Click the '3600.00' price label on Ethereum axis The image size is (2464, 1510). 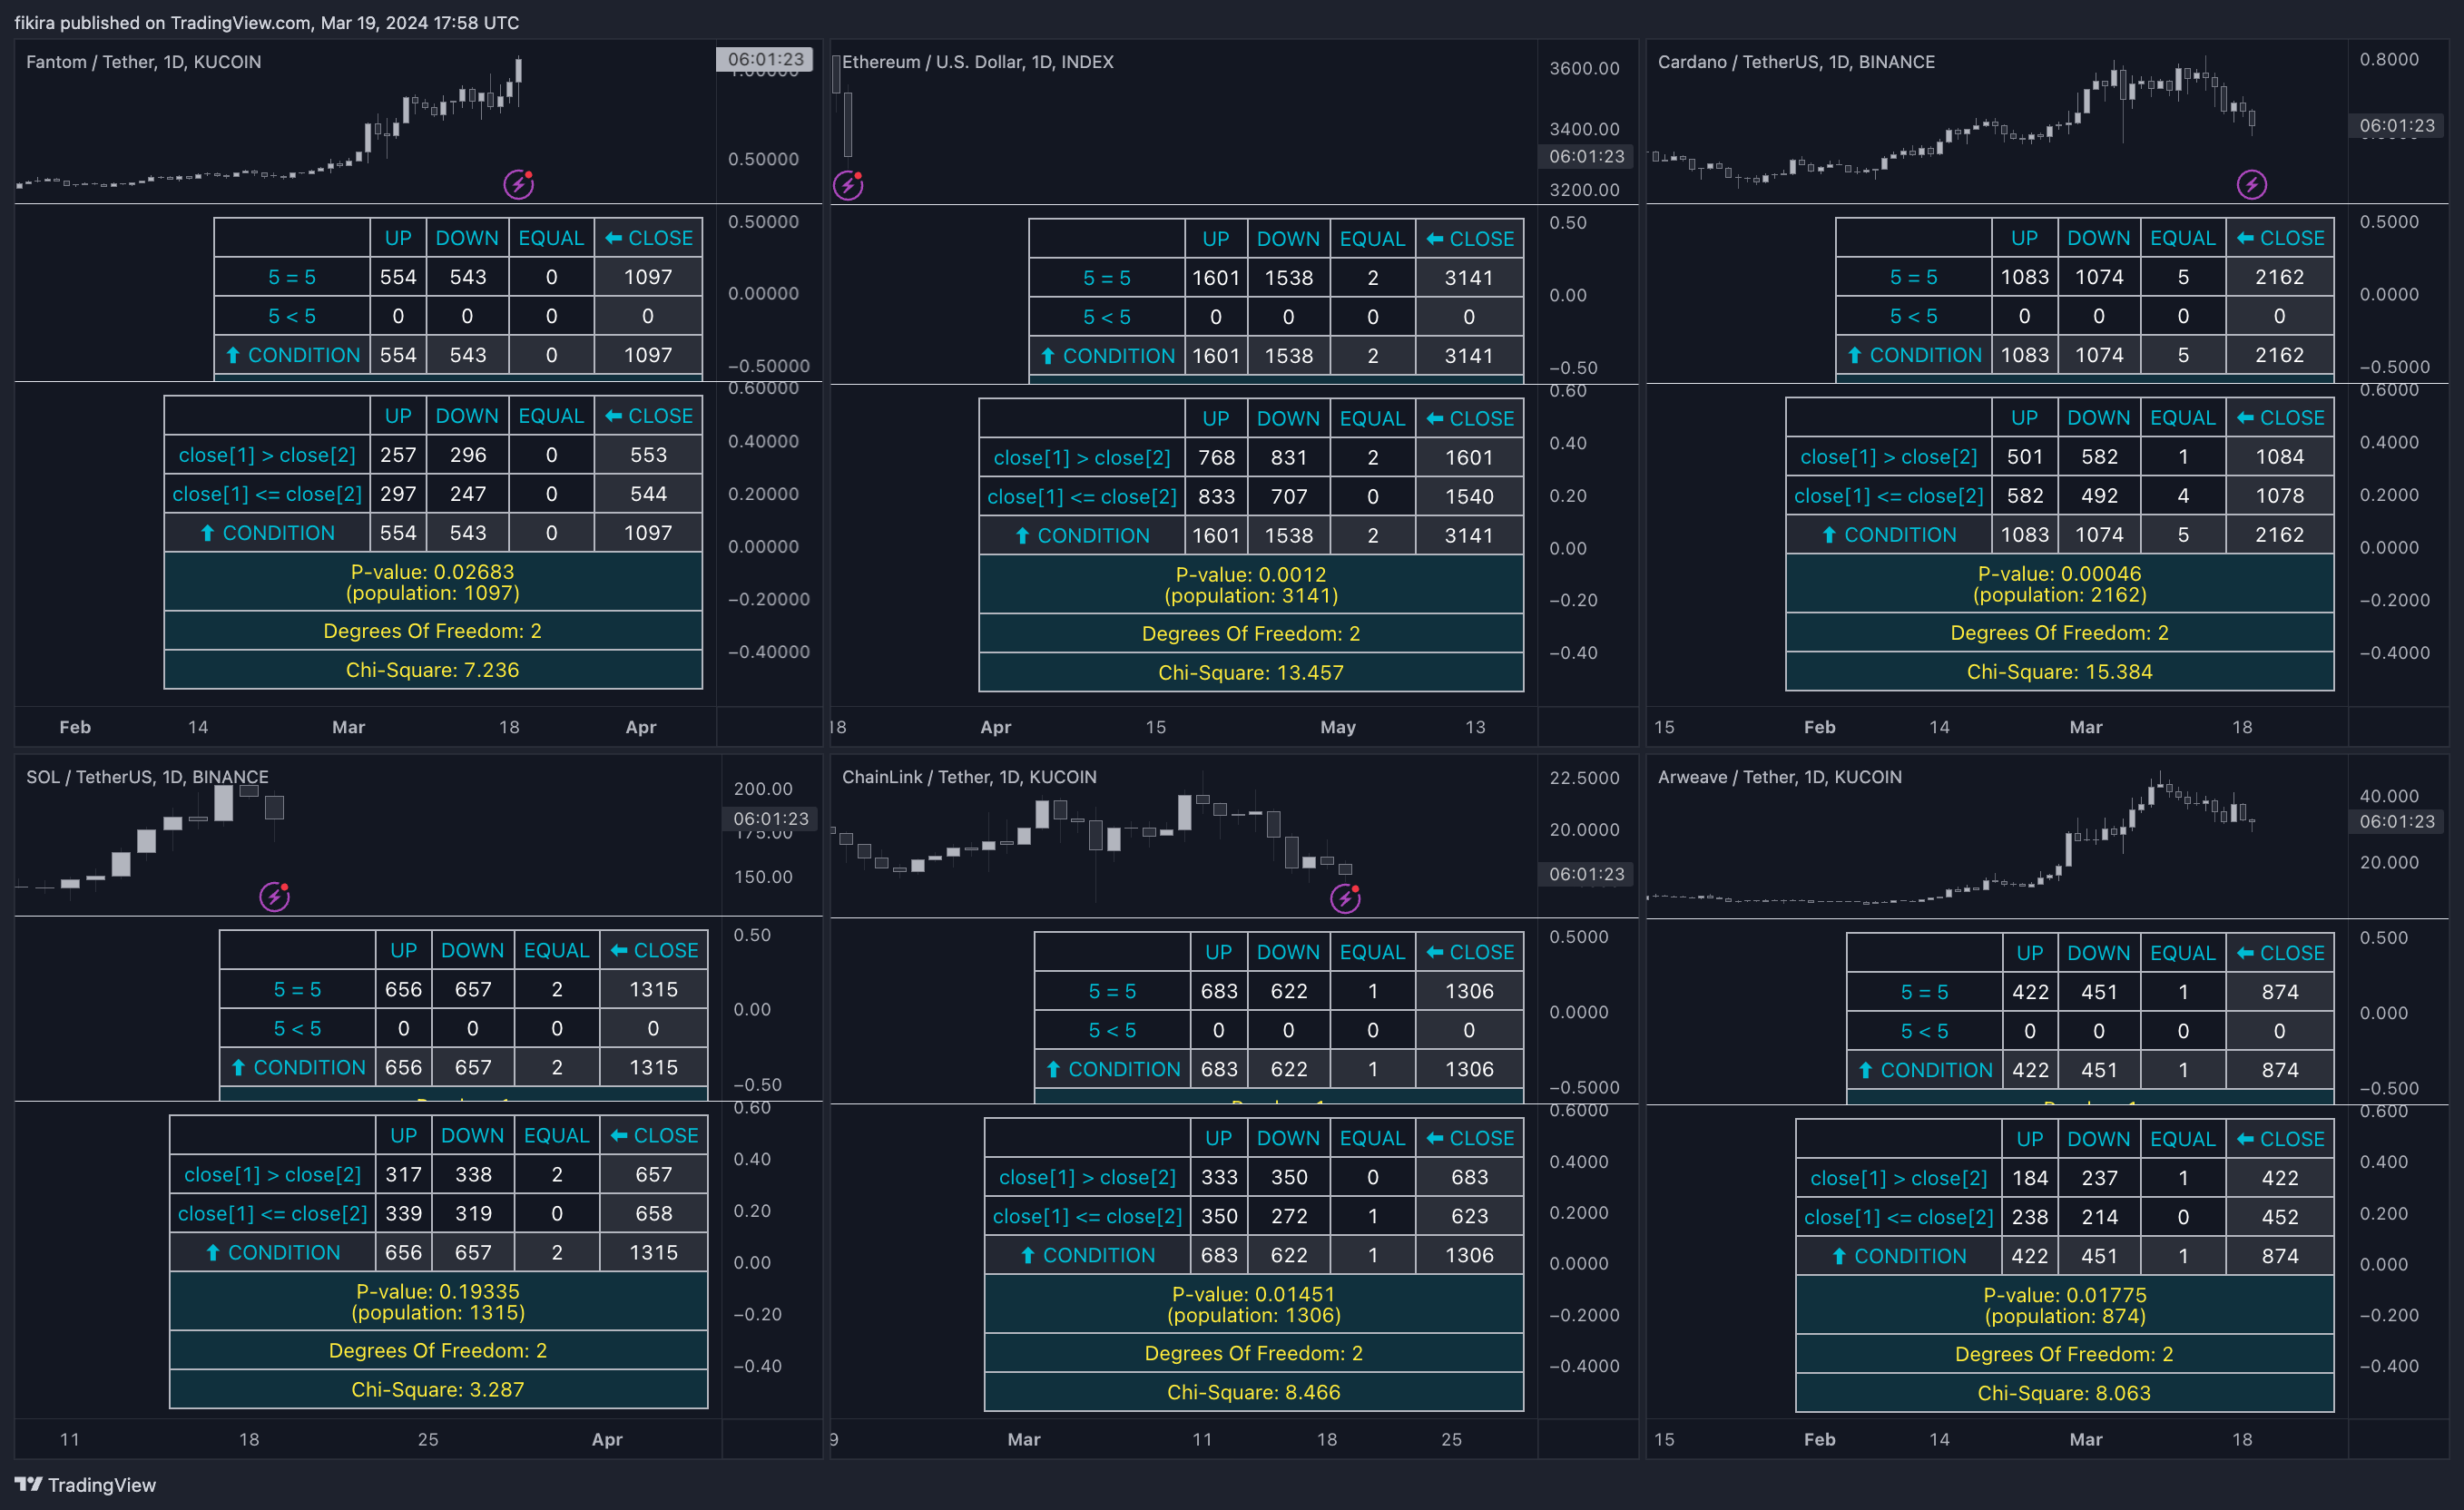[1584, 68]
